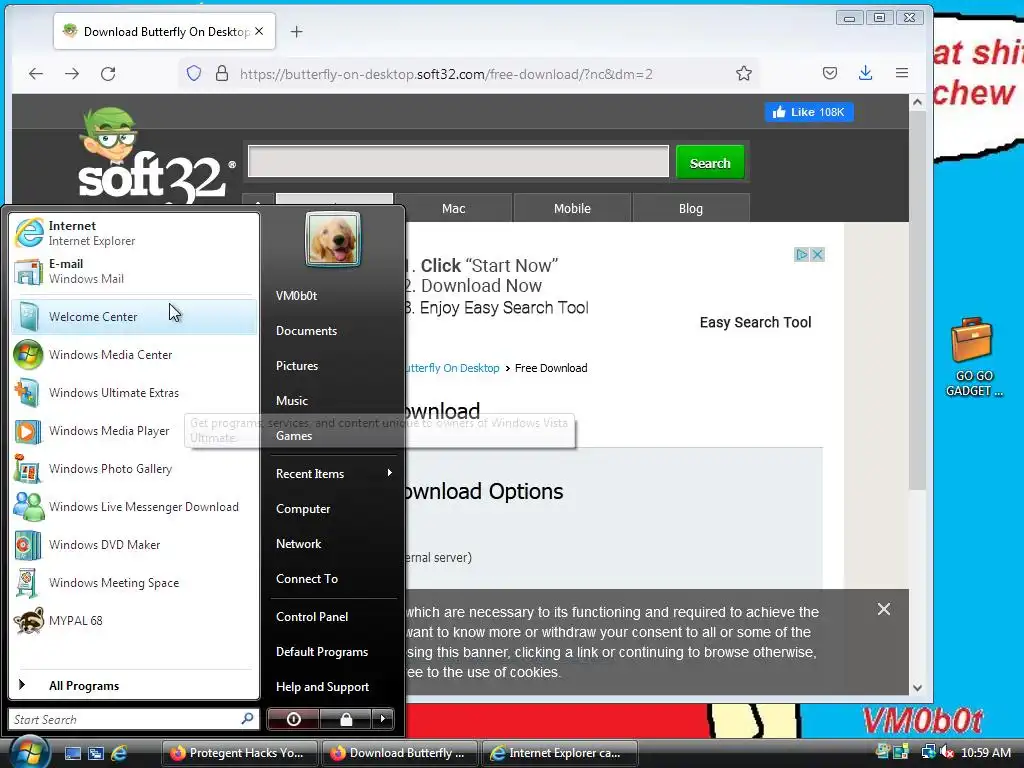Launch Windows DVD Maker
1024x768 pixels.
click(x=134, y=545)
